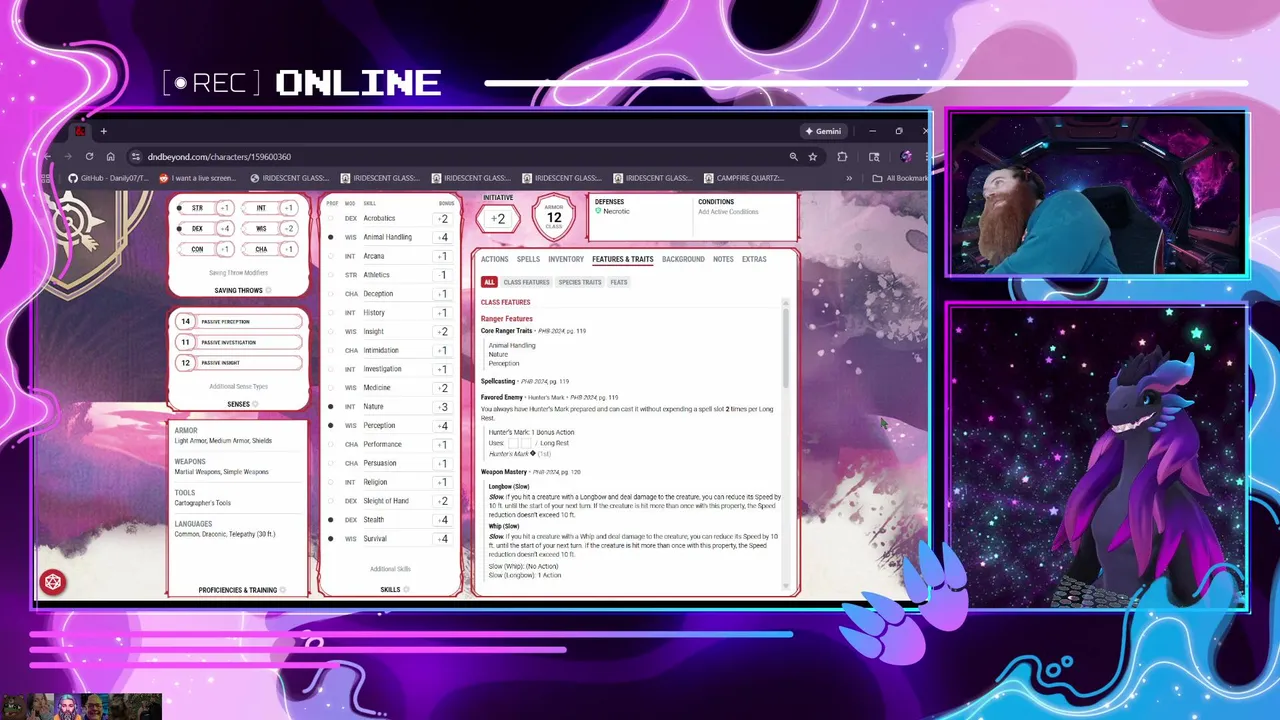The width and height of the screenshot is (1280, 720).
Task: Click the Passive Perception 14 row
Action: click(238, 321)
